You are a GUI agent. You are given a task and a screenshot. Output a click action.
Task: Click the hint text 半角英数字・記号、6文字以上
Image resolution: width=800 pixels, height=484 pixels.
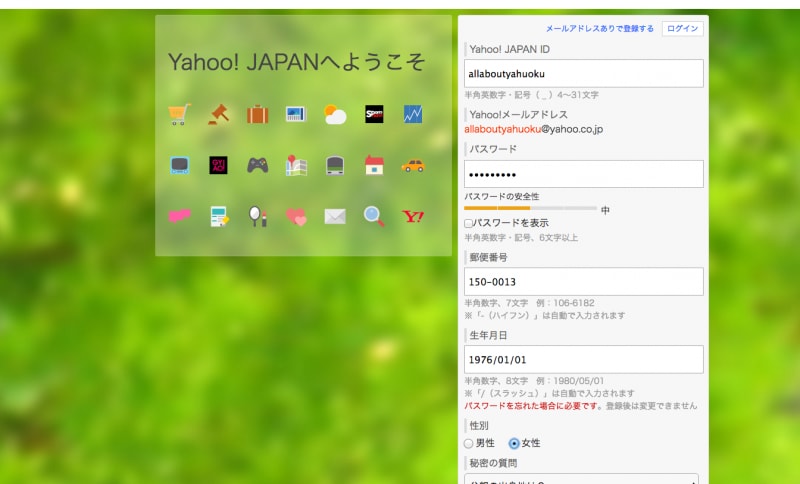(521, 238)
